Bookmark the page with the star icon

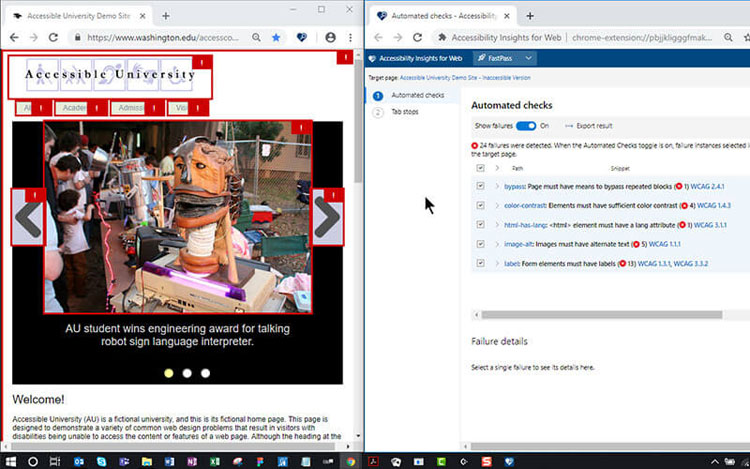pos(277,37)
